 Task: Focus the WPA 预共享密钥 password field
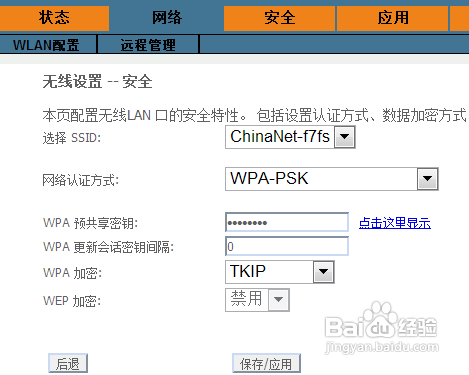[287, 222]
